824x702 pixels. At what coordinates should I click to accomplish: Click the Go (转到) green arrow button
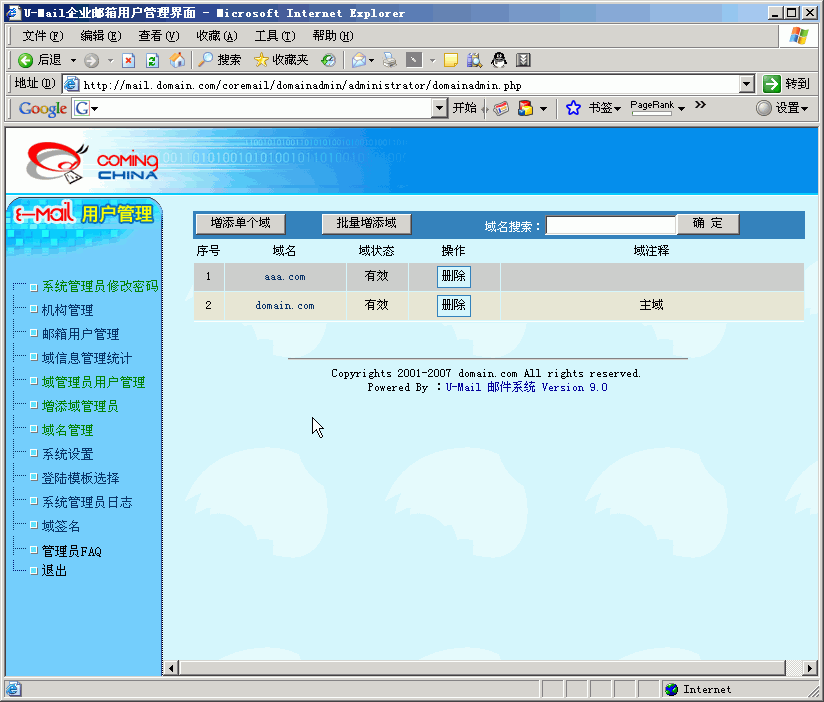click(786, 84)
